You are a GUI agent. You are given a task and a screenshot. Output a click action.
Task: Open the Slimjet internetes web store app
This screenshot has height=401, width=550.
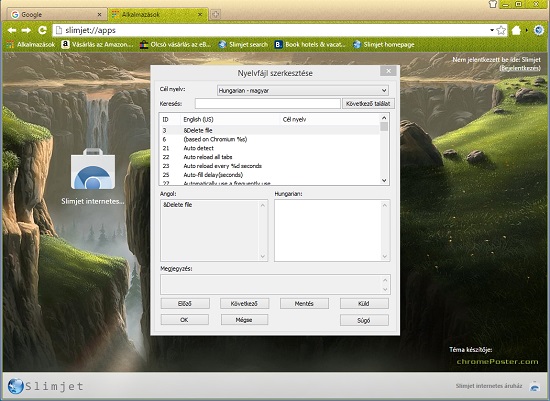pyautogui.click(x=93, y=176)
